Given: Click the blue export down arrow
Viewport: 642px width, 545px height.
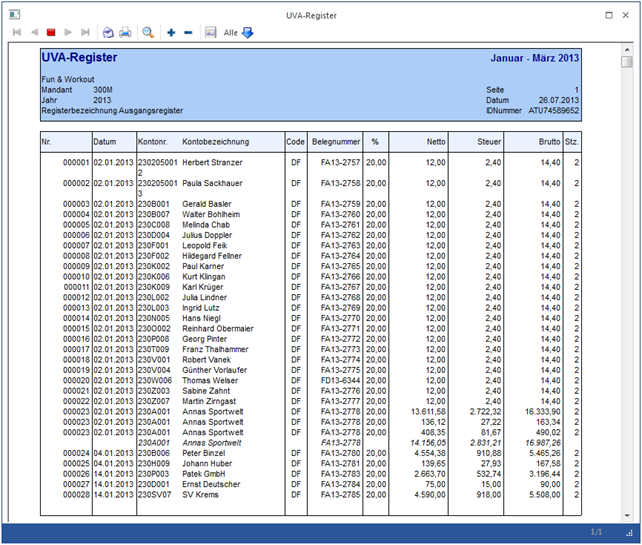Looking at the screenshot, I should [x=248, y=32].
